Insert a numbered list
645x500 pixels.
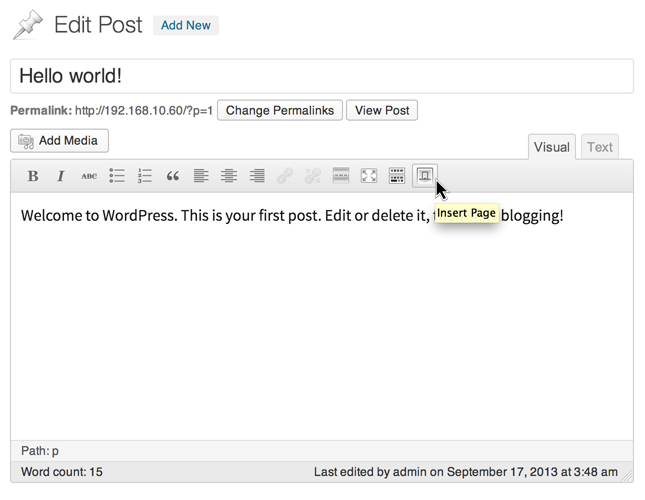(x=145, y=176)
